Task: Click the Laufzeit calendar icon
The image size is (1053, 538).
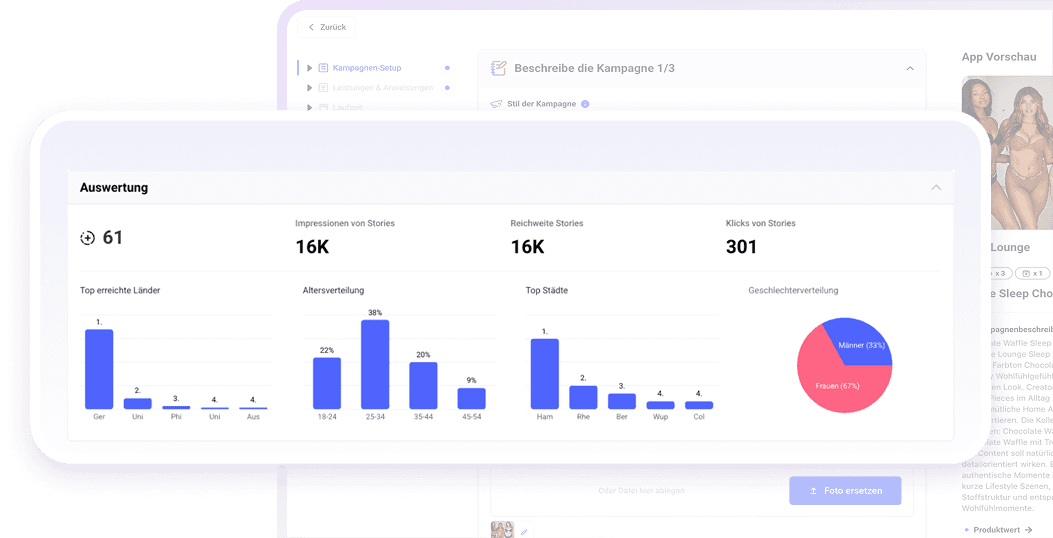Action: 323,107
